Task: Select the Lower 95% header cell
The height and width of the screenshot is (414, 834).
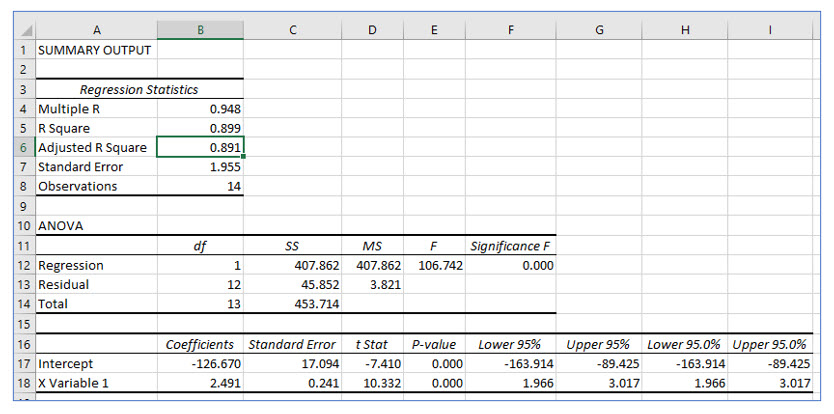Action: point(511,344)
